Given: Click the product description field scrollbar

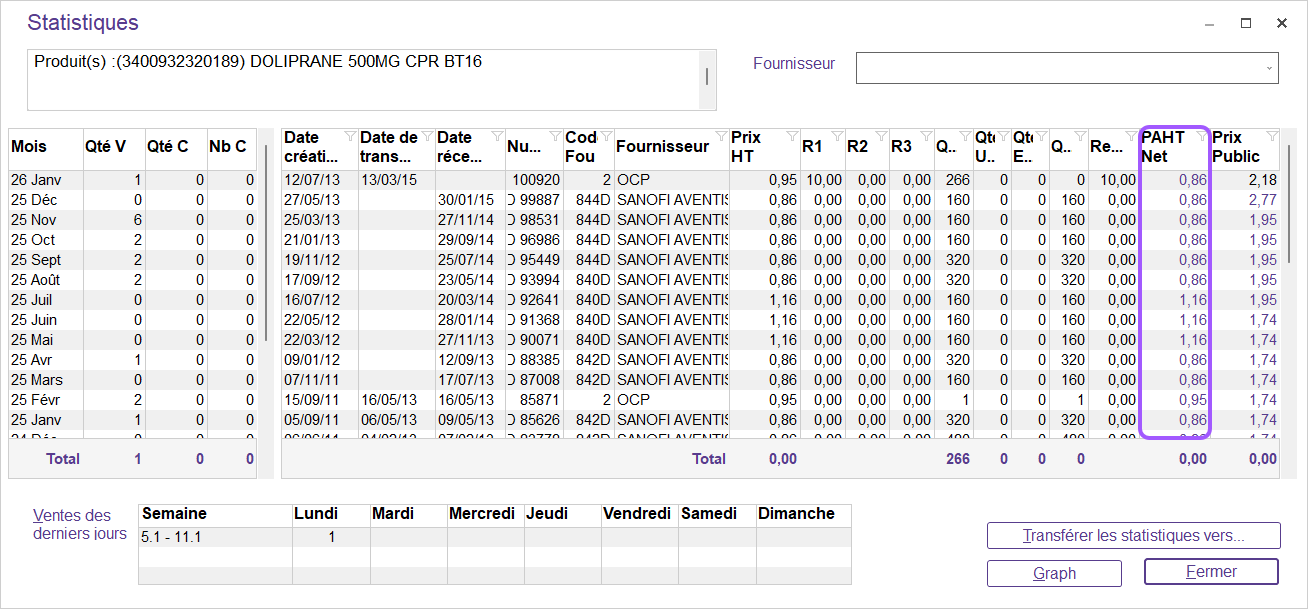Looking at the screenshot, I should click(x=707, y=76).
